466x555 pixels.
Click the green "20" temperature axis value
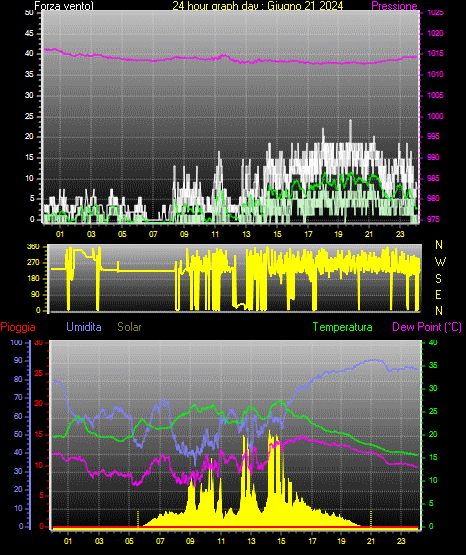coord(433,434)
